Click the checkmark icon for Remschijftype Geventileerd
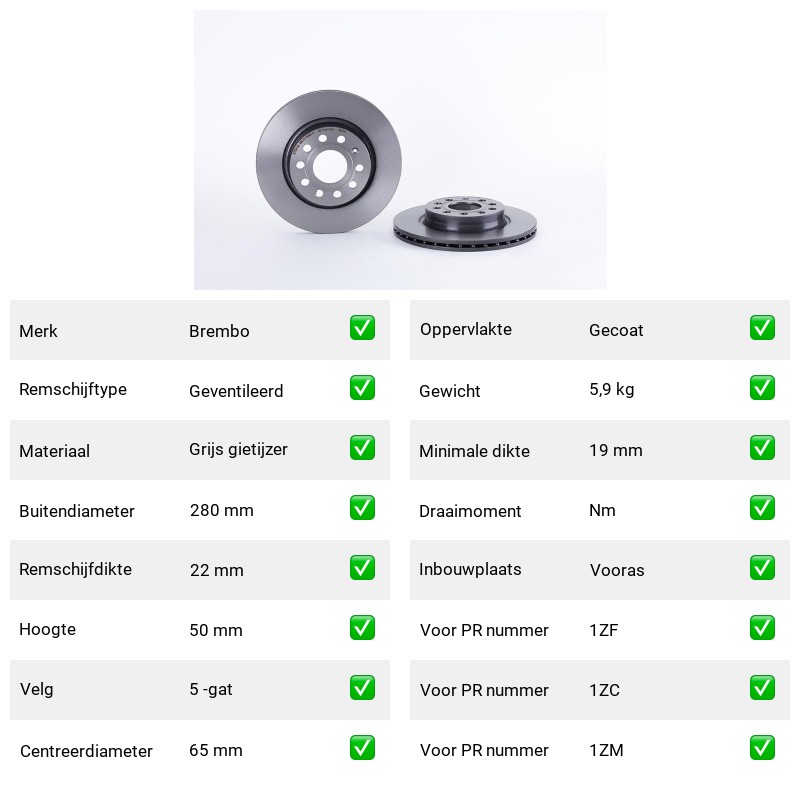This screenshot has width=800, height=800. pyautogui.click(x=362, y=388)
